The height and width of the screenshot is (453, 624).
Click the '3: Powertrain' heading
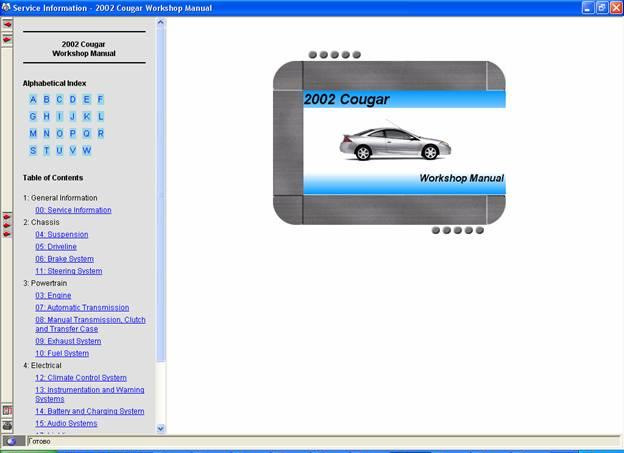(45, 283)
